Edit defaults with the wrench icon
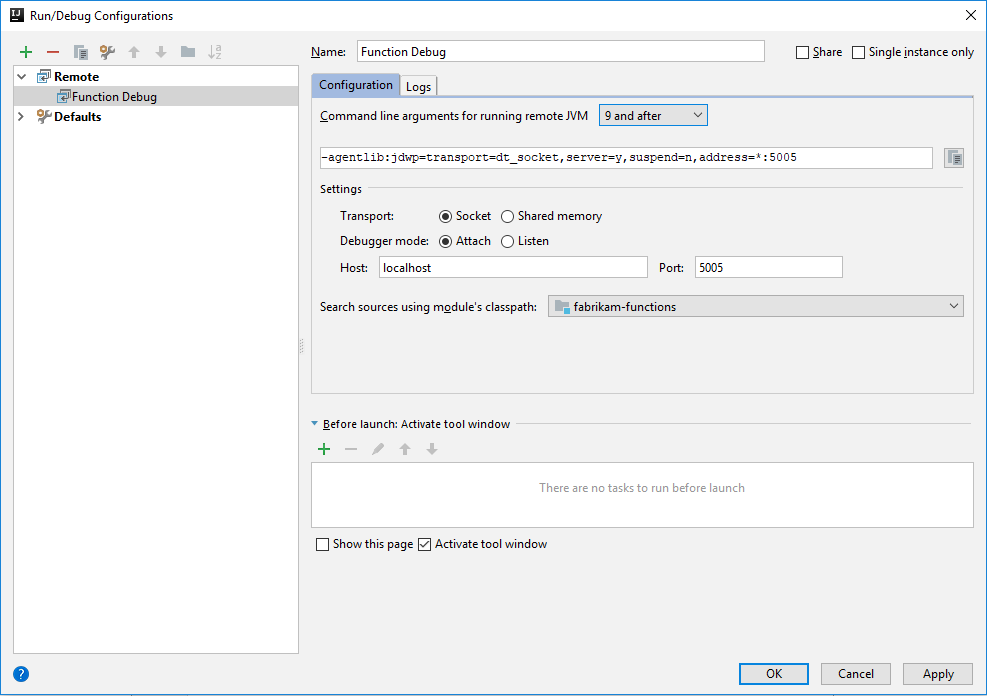 tap(107, 52)
